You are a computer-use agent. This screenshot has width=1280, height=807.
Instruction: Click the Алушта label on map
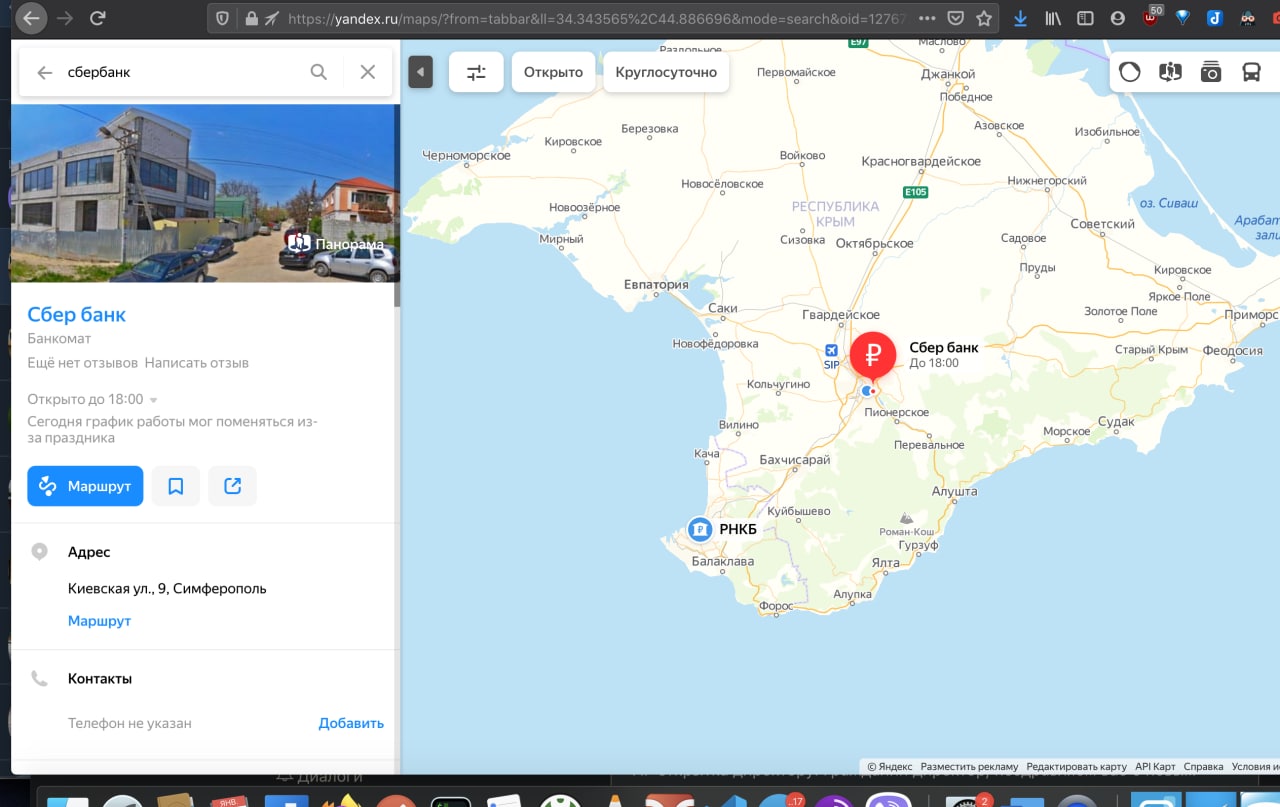point(954,492)
